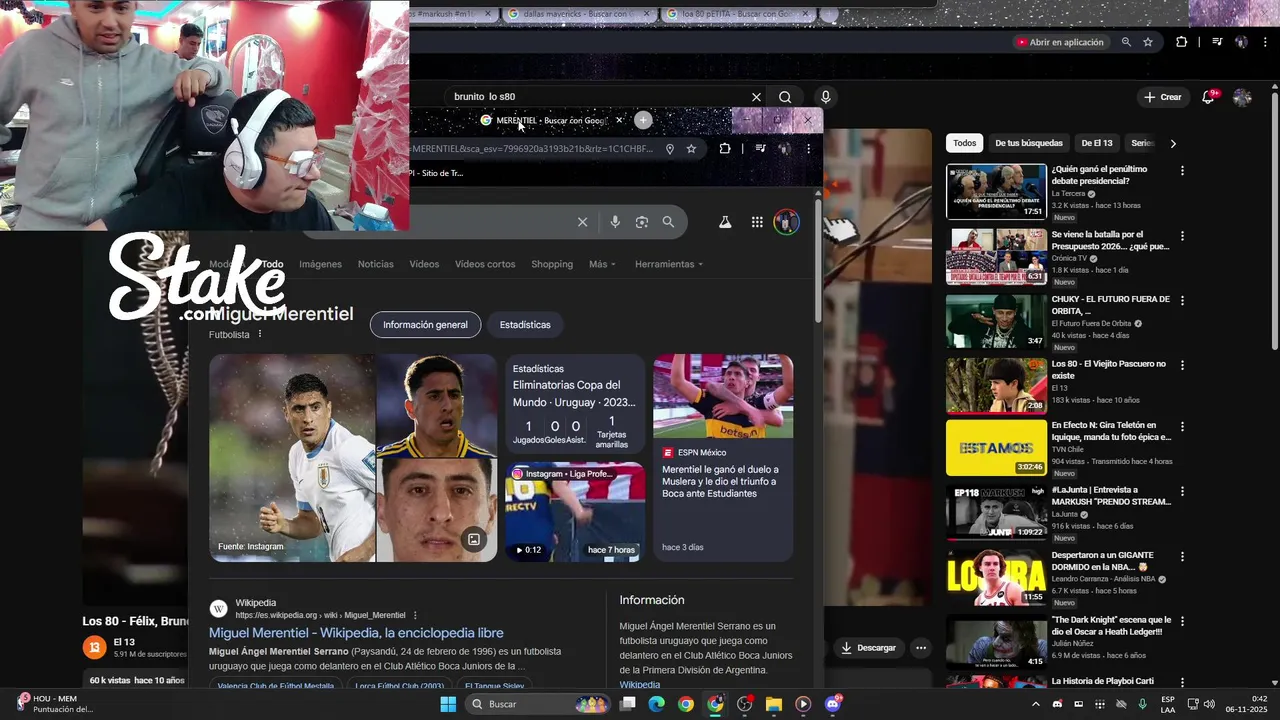Click taskbar Buscar search box
1280x720 pixels.
[x=540, y=704]
